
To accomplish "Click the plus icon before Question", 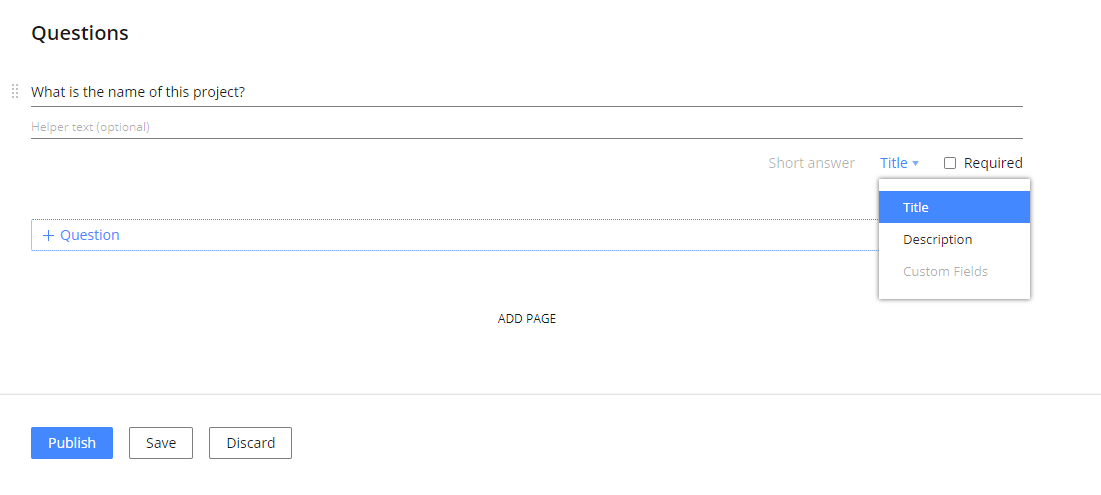I will 48,236.
